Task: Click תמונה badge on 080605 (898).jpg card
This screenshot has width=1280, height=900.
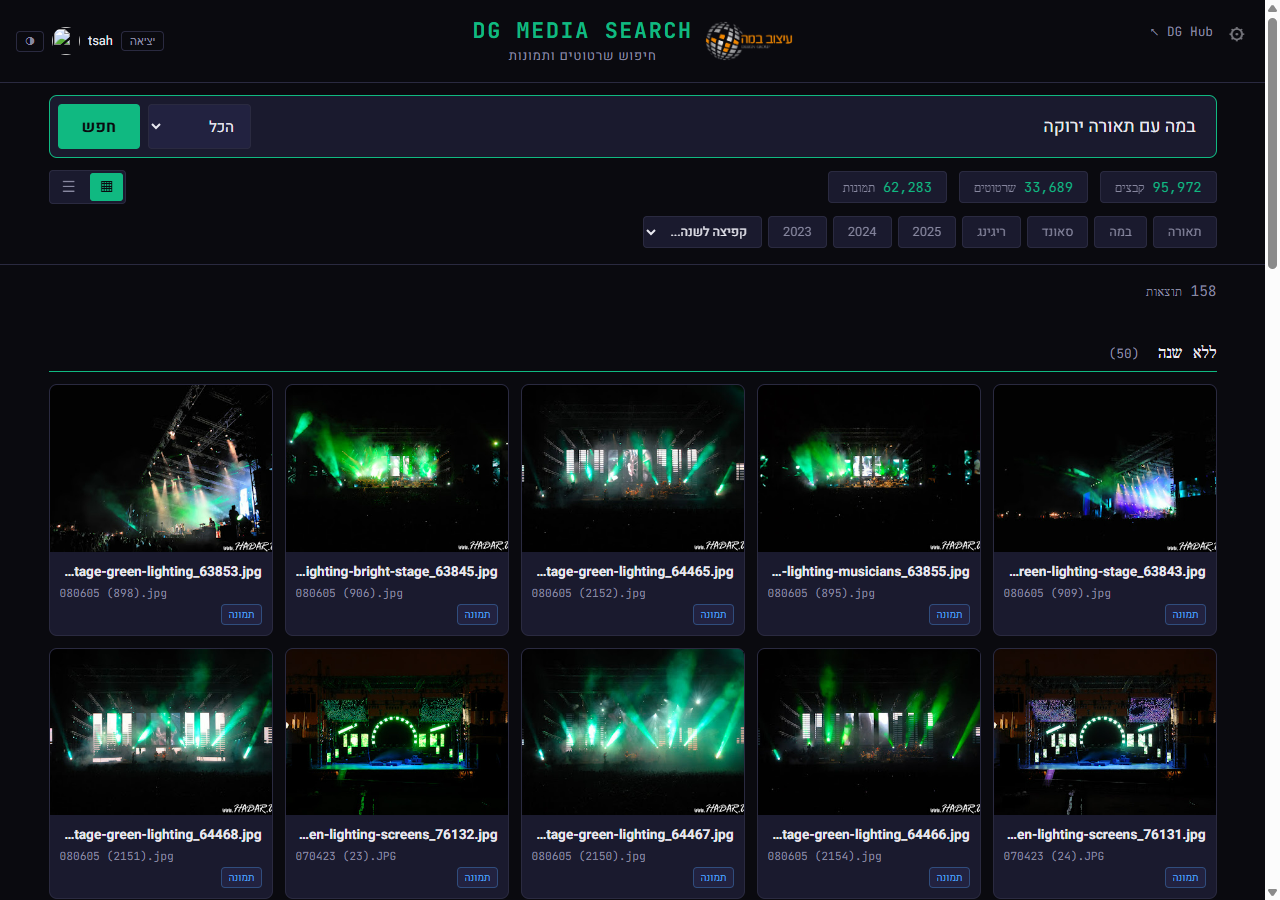Action: click(x=241, y=614)
